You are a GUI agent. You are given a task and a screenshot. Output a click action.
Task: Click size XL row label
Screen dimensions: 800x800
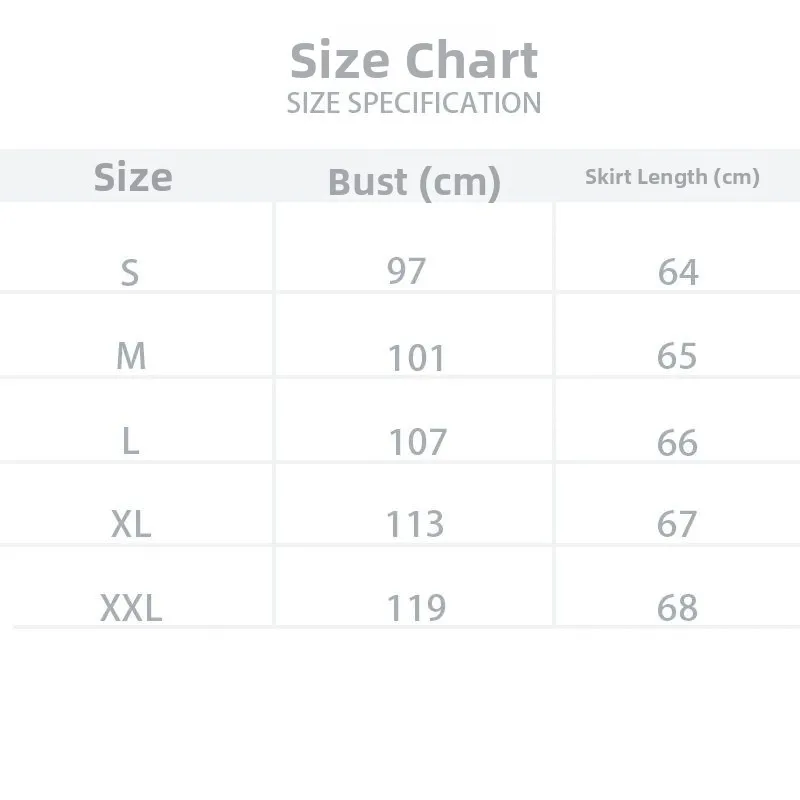pyautogui.click(x=131, y=524)
